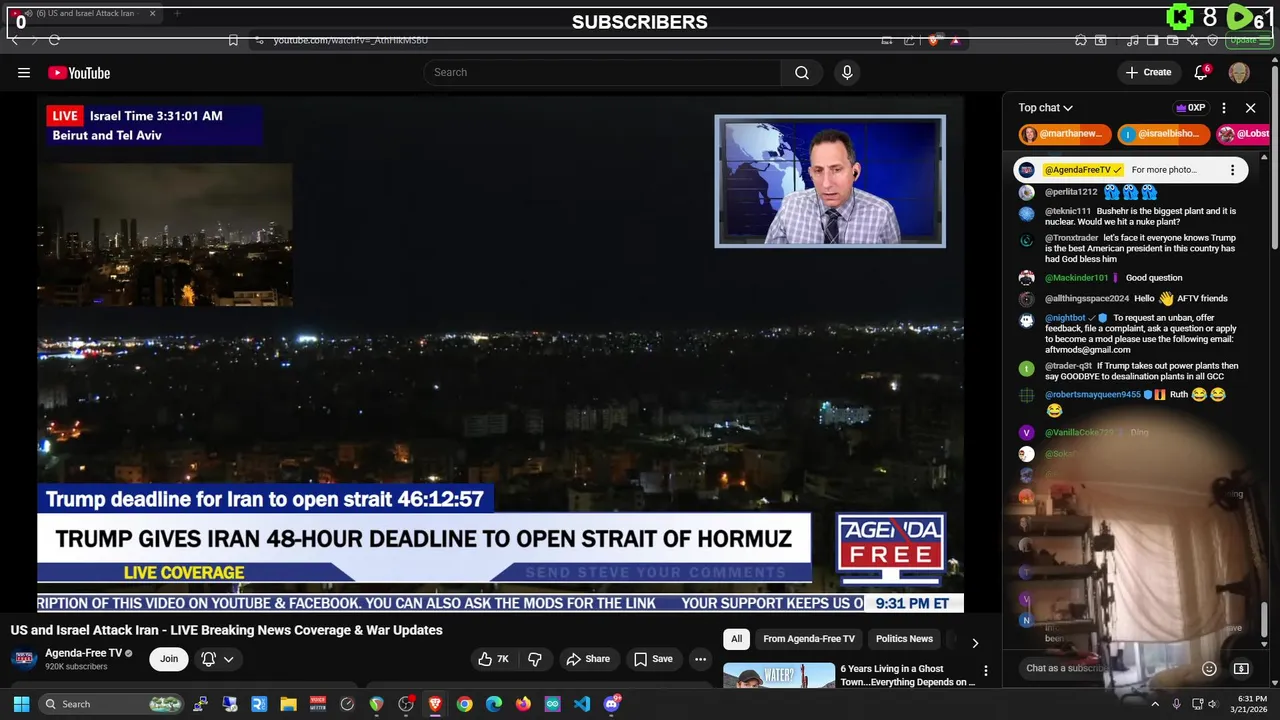Viewport: 1280px width, 720px height.
Task: Open Visual Studio Code from taskbar
Action: pos(582,704)
